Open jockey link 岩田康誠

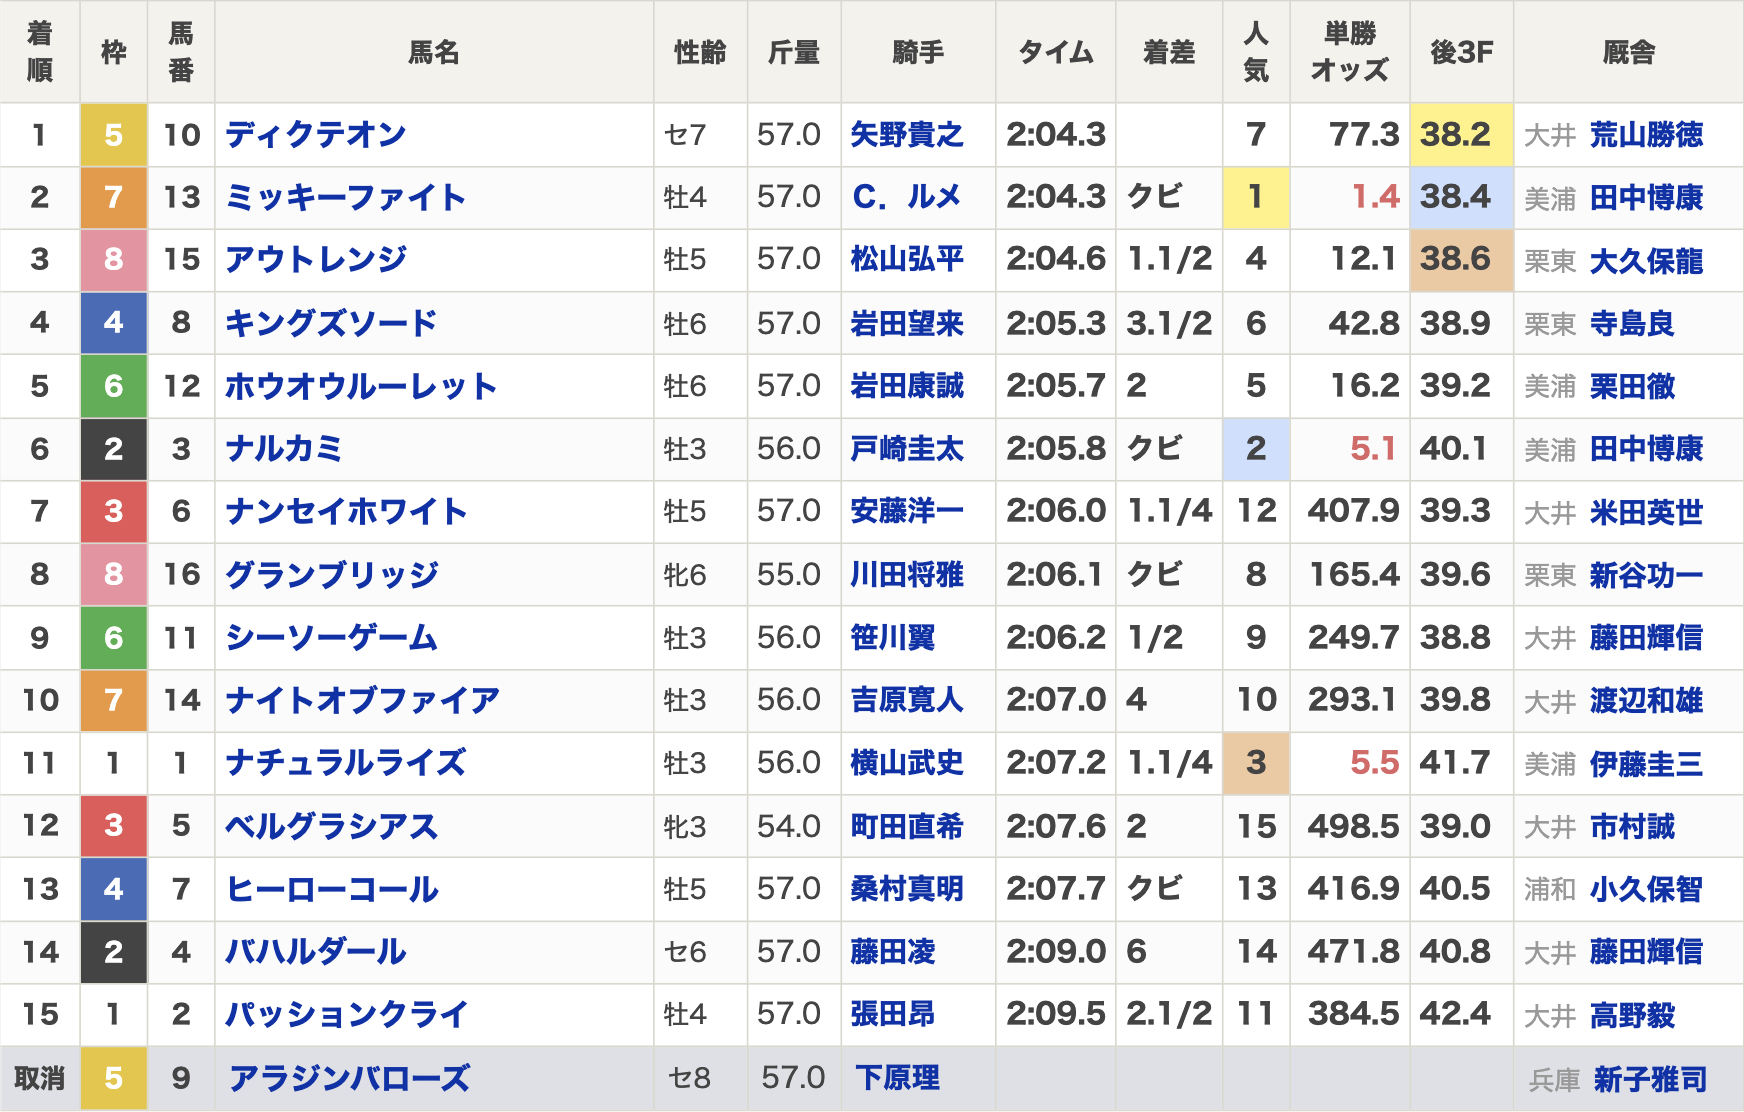[907, 386]
